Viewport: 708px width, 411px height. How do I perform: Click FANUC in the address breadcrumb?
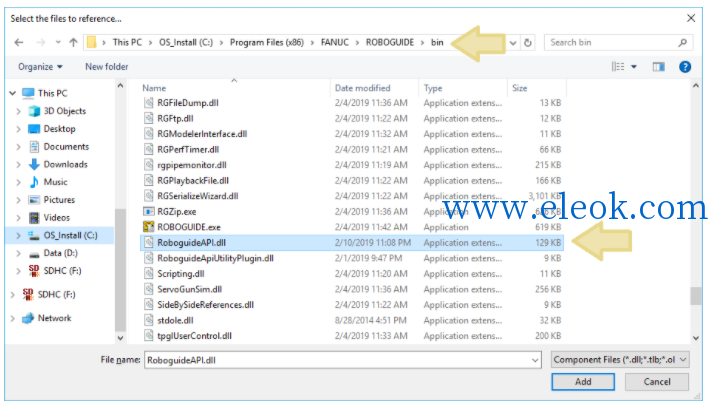point(335,42)
